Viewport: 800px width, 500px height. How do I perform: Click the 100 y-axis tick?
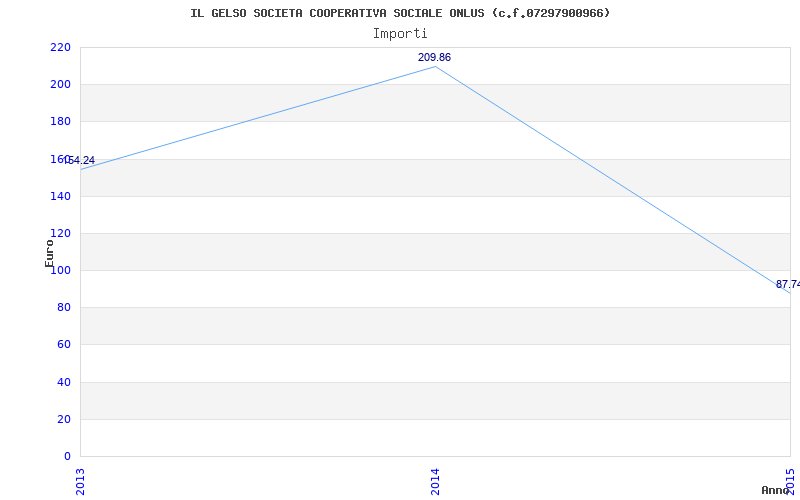pyautogui.click(x=60, y=270)
